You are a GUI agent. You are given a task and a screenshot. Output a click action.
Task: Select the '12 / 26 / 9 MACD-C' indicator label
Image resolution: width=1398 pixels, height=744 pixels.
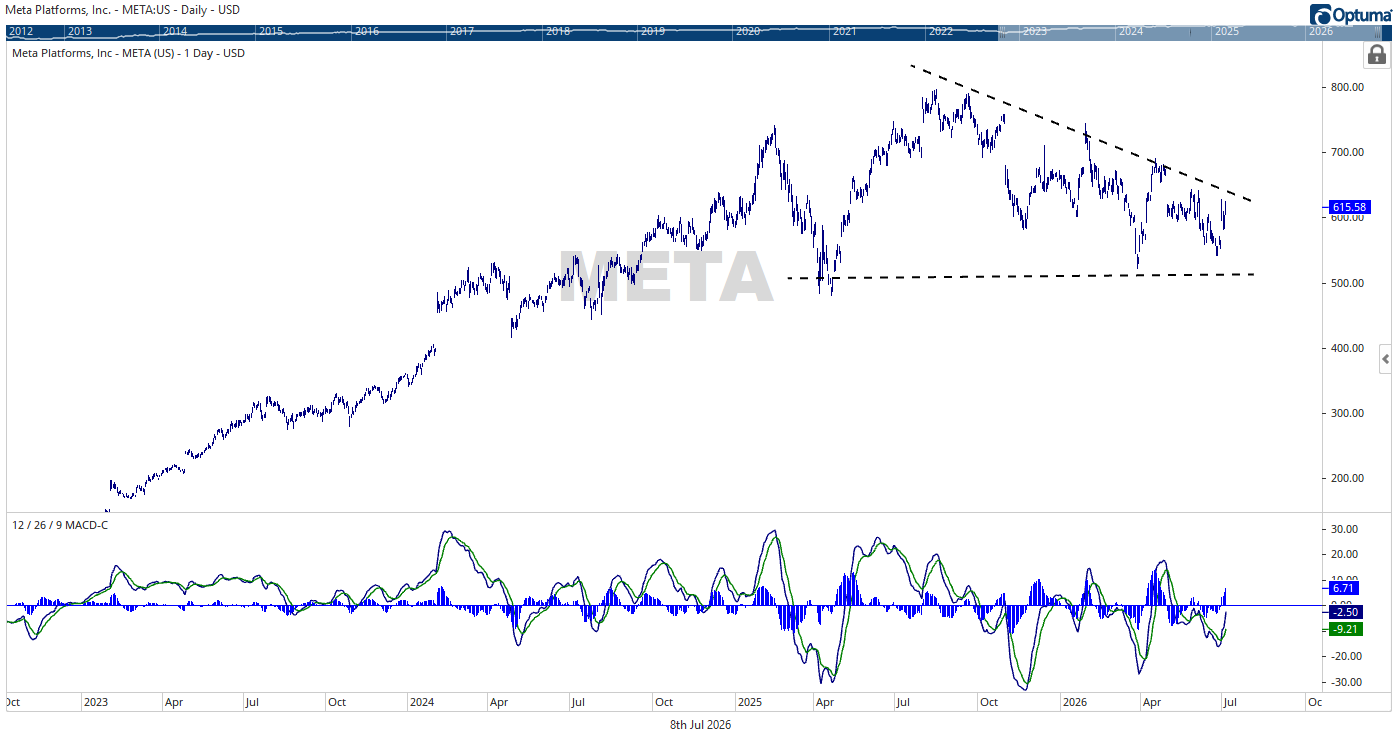(59, 525)
